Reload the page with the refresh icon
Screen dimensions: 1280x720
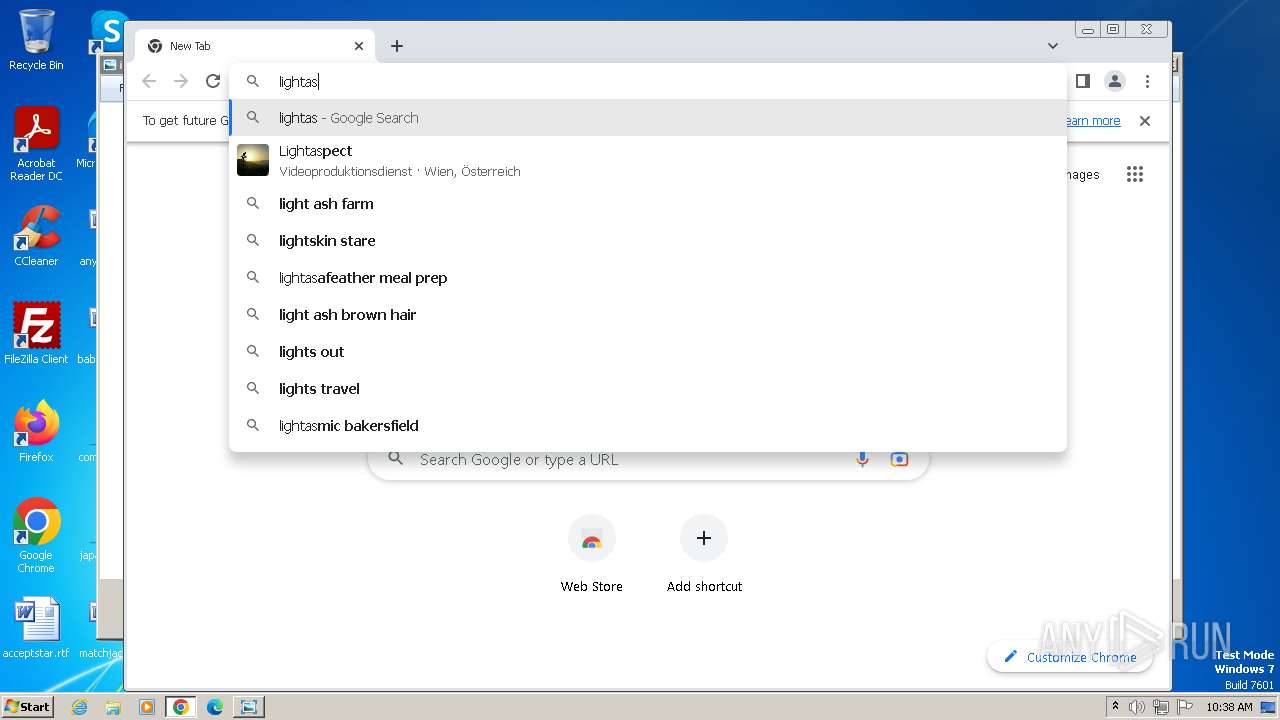213,81
